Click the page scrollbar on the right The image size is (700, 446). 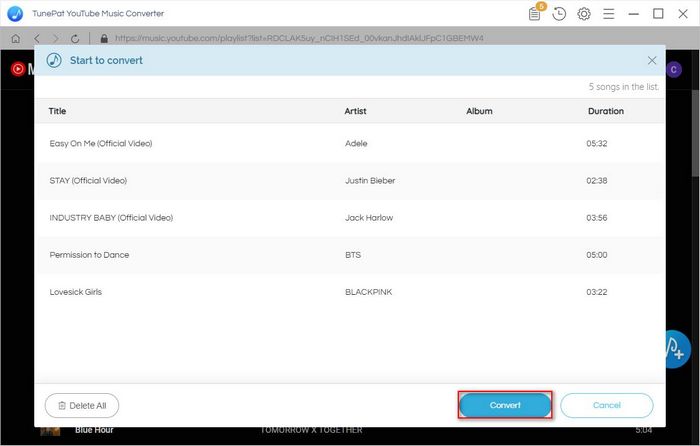click(x=696, y=134)
